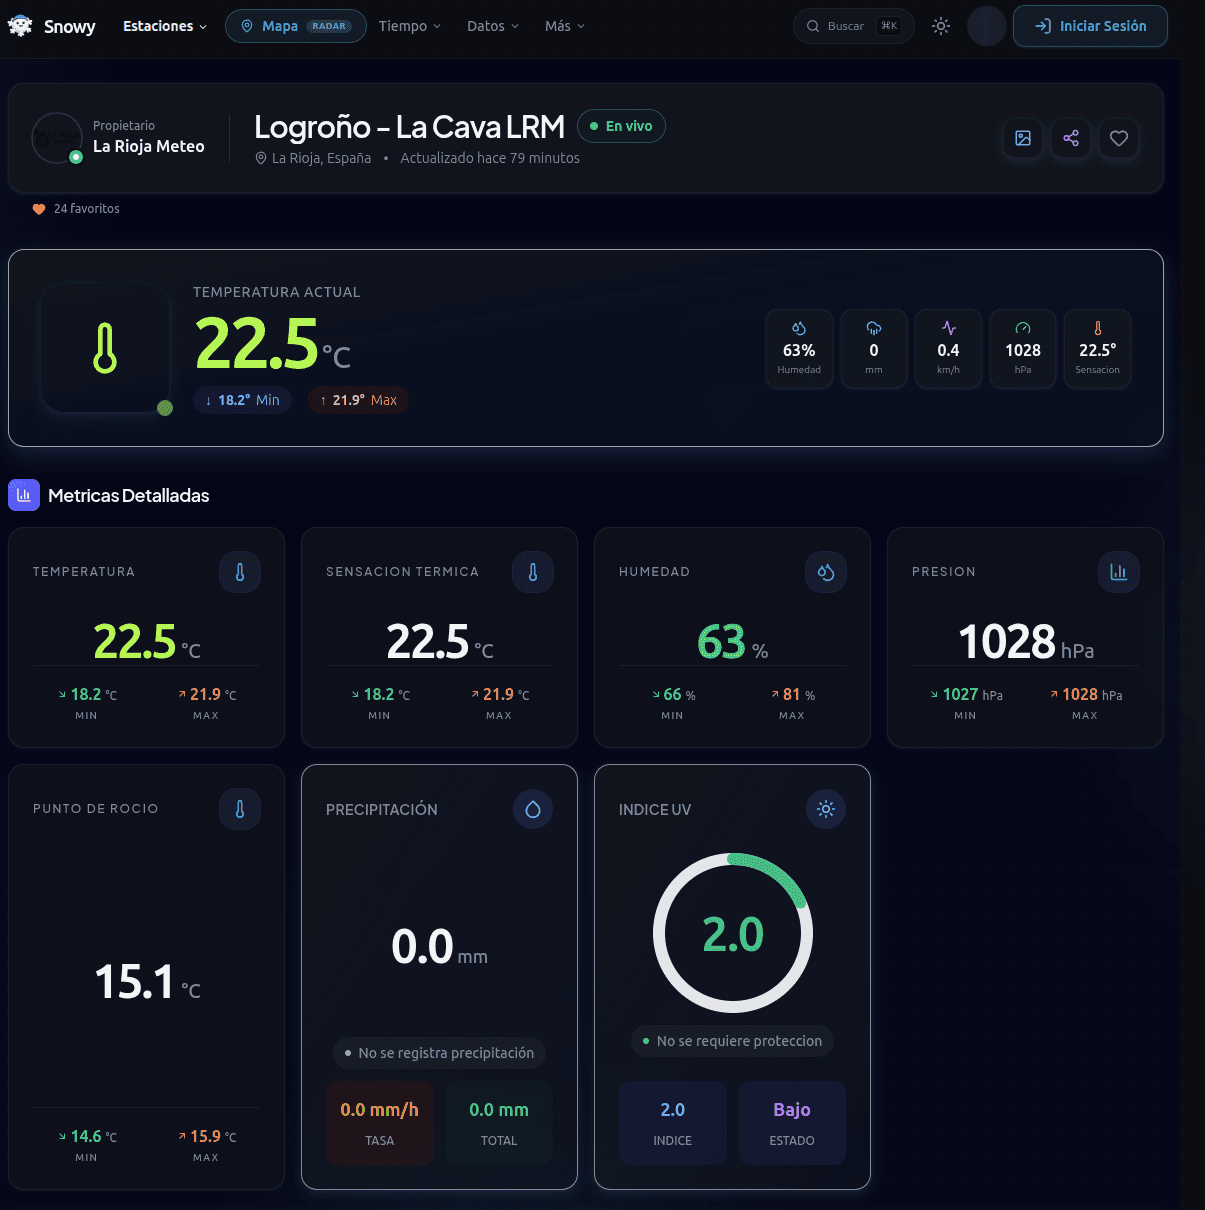
Task: Toggle the En vivo live status badge
Action: [621, 126]
